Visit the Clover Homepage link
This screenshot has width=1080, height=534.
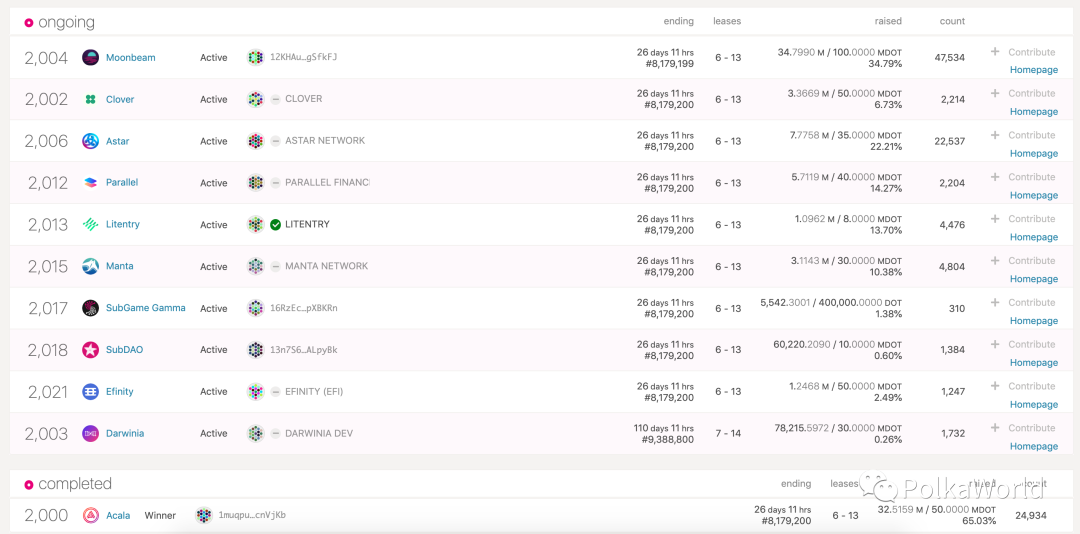pos(1034,112)
